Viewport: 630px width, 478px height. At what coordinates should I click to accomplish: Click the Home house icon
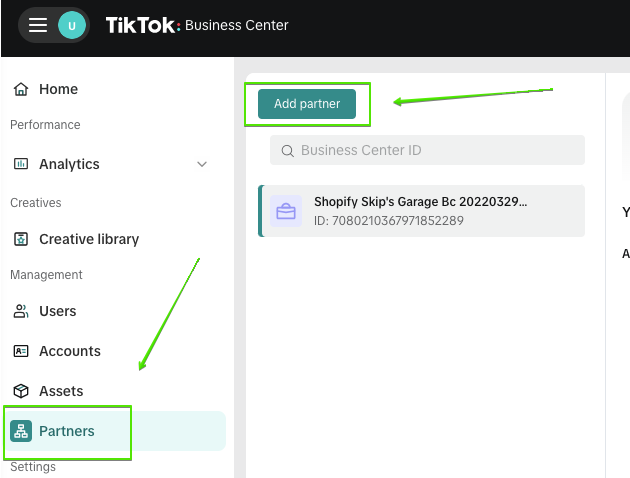point(21,89)
